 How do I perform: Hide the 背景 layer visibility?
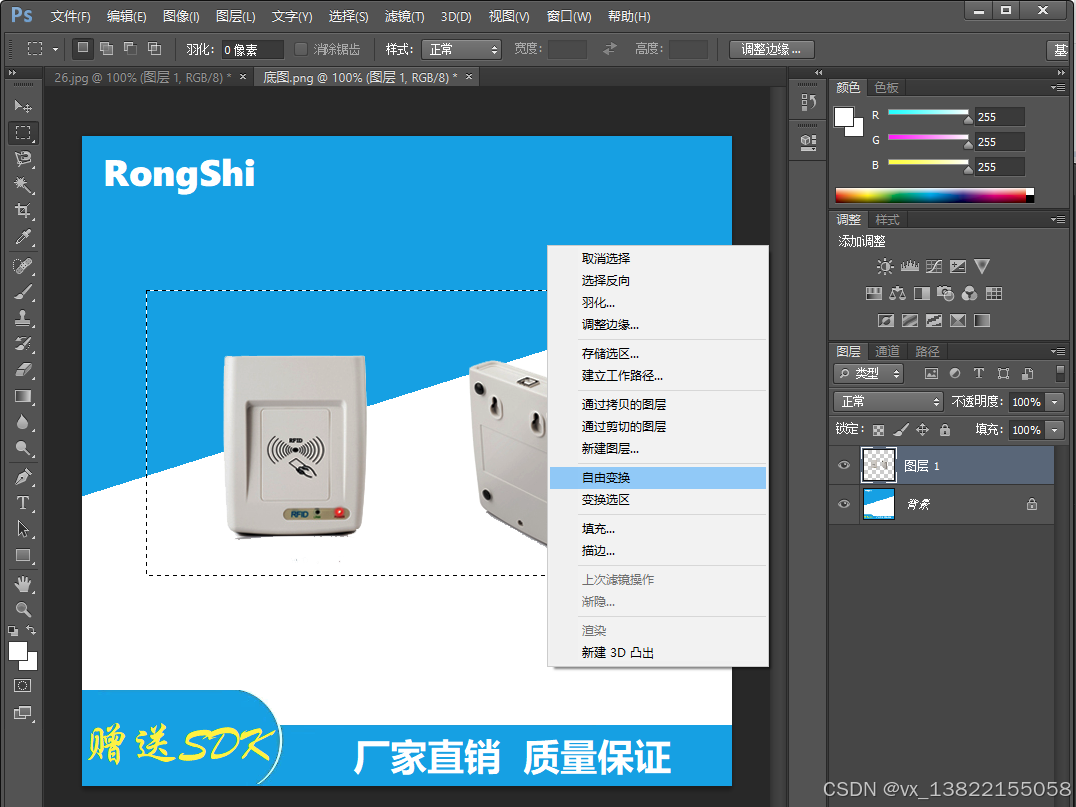click(x=844, y=504)
